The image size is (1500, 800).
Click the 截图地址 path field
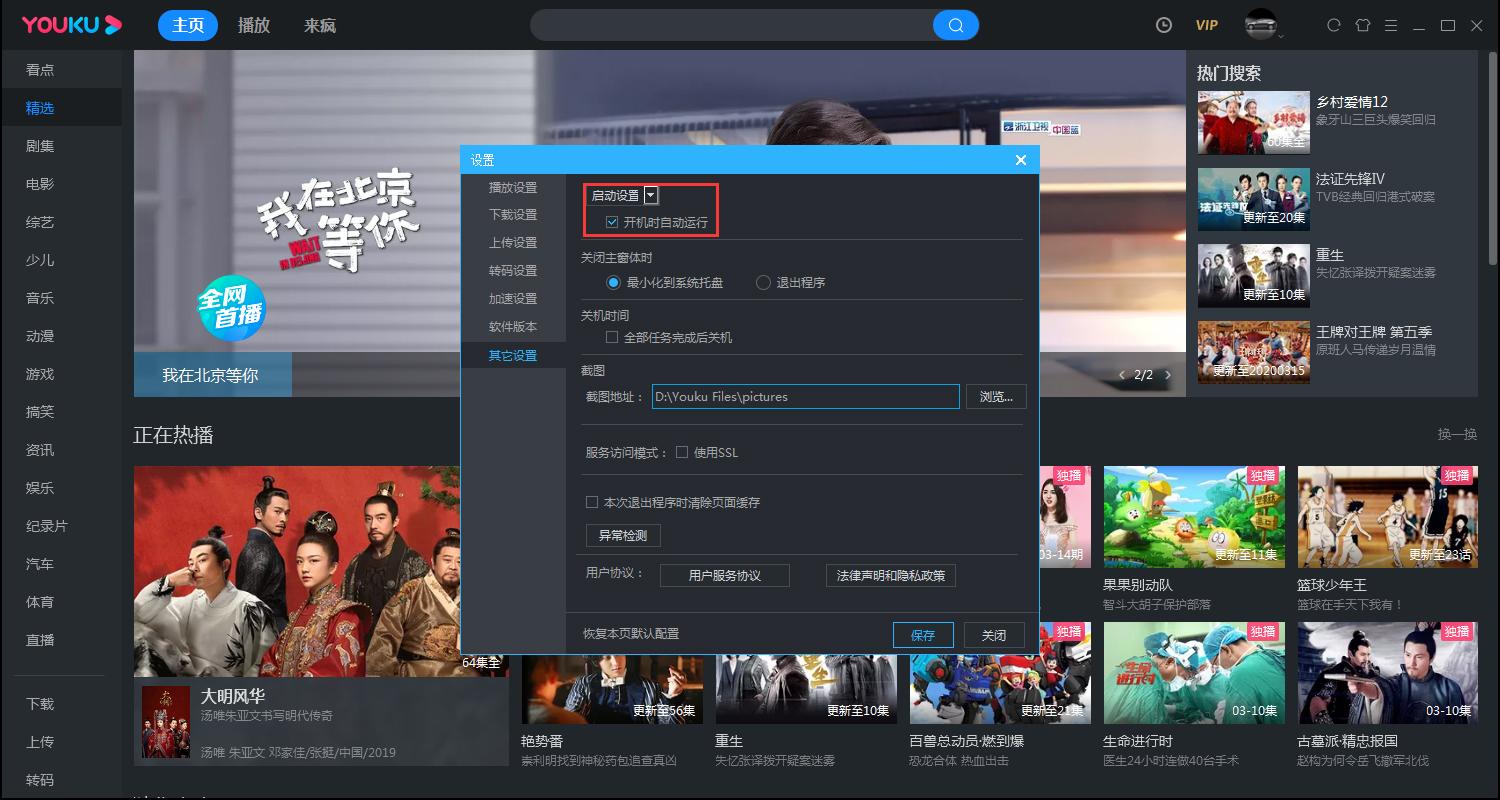coord(806,397)
